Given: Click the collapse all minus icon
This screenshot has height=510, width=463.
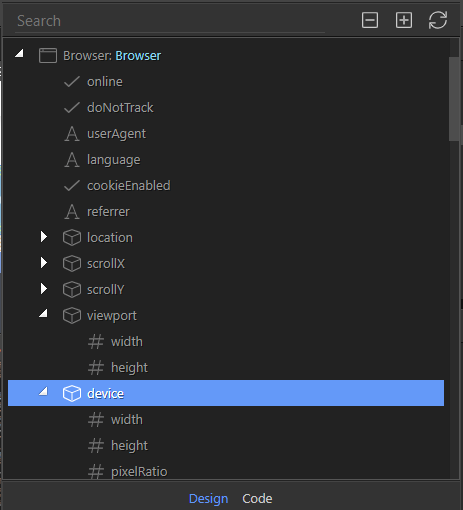Looking at the screenshot, I should point(370,20).
